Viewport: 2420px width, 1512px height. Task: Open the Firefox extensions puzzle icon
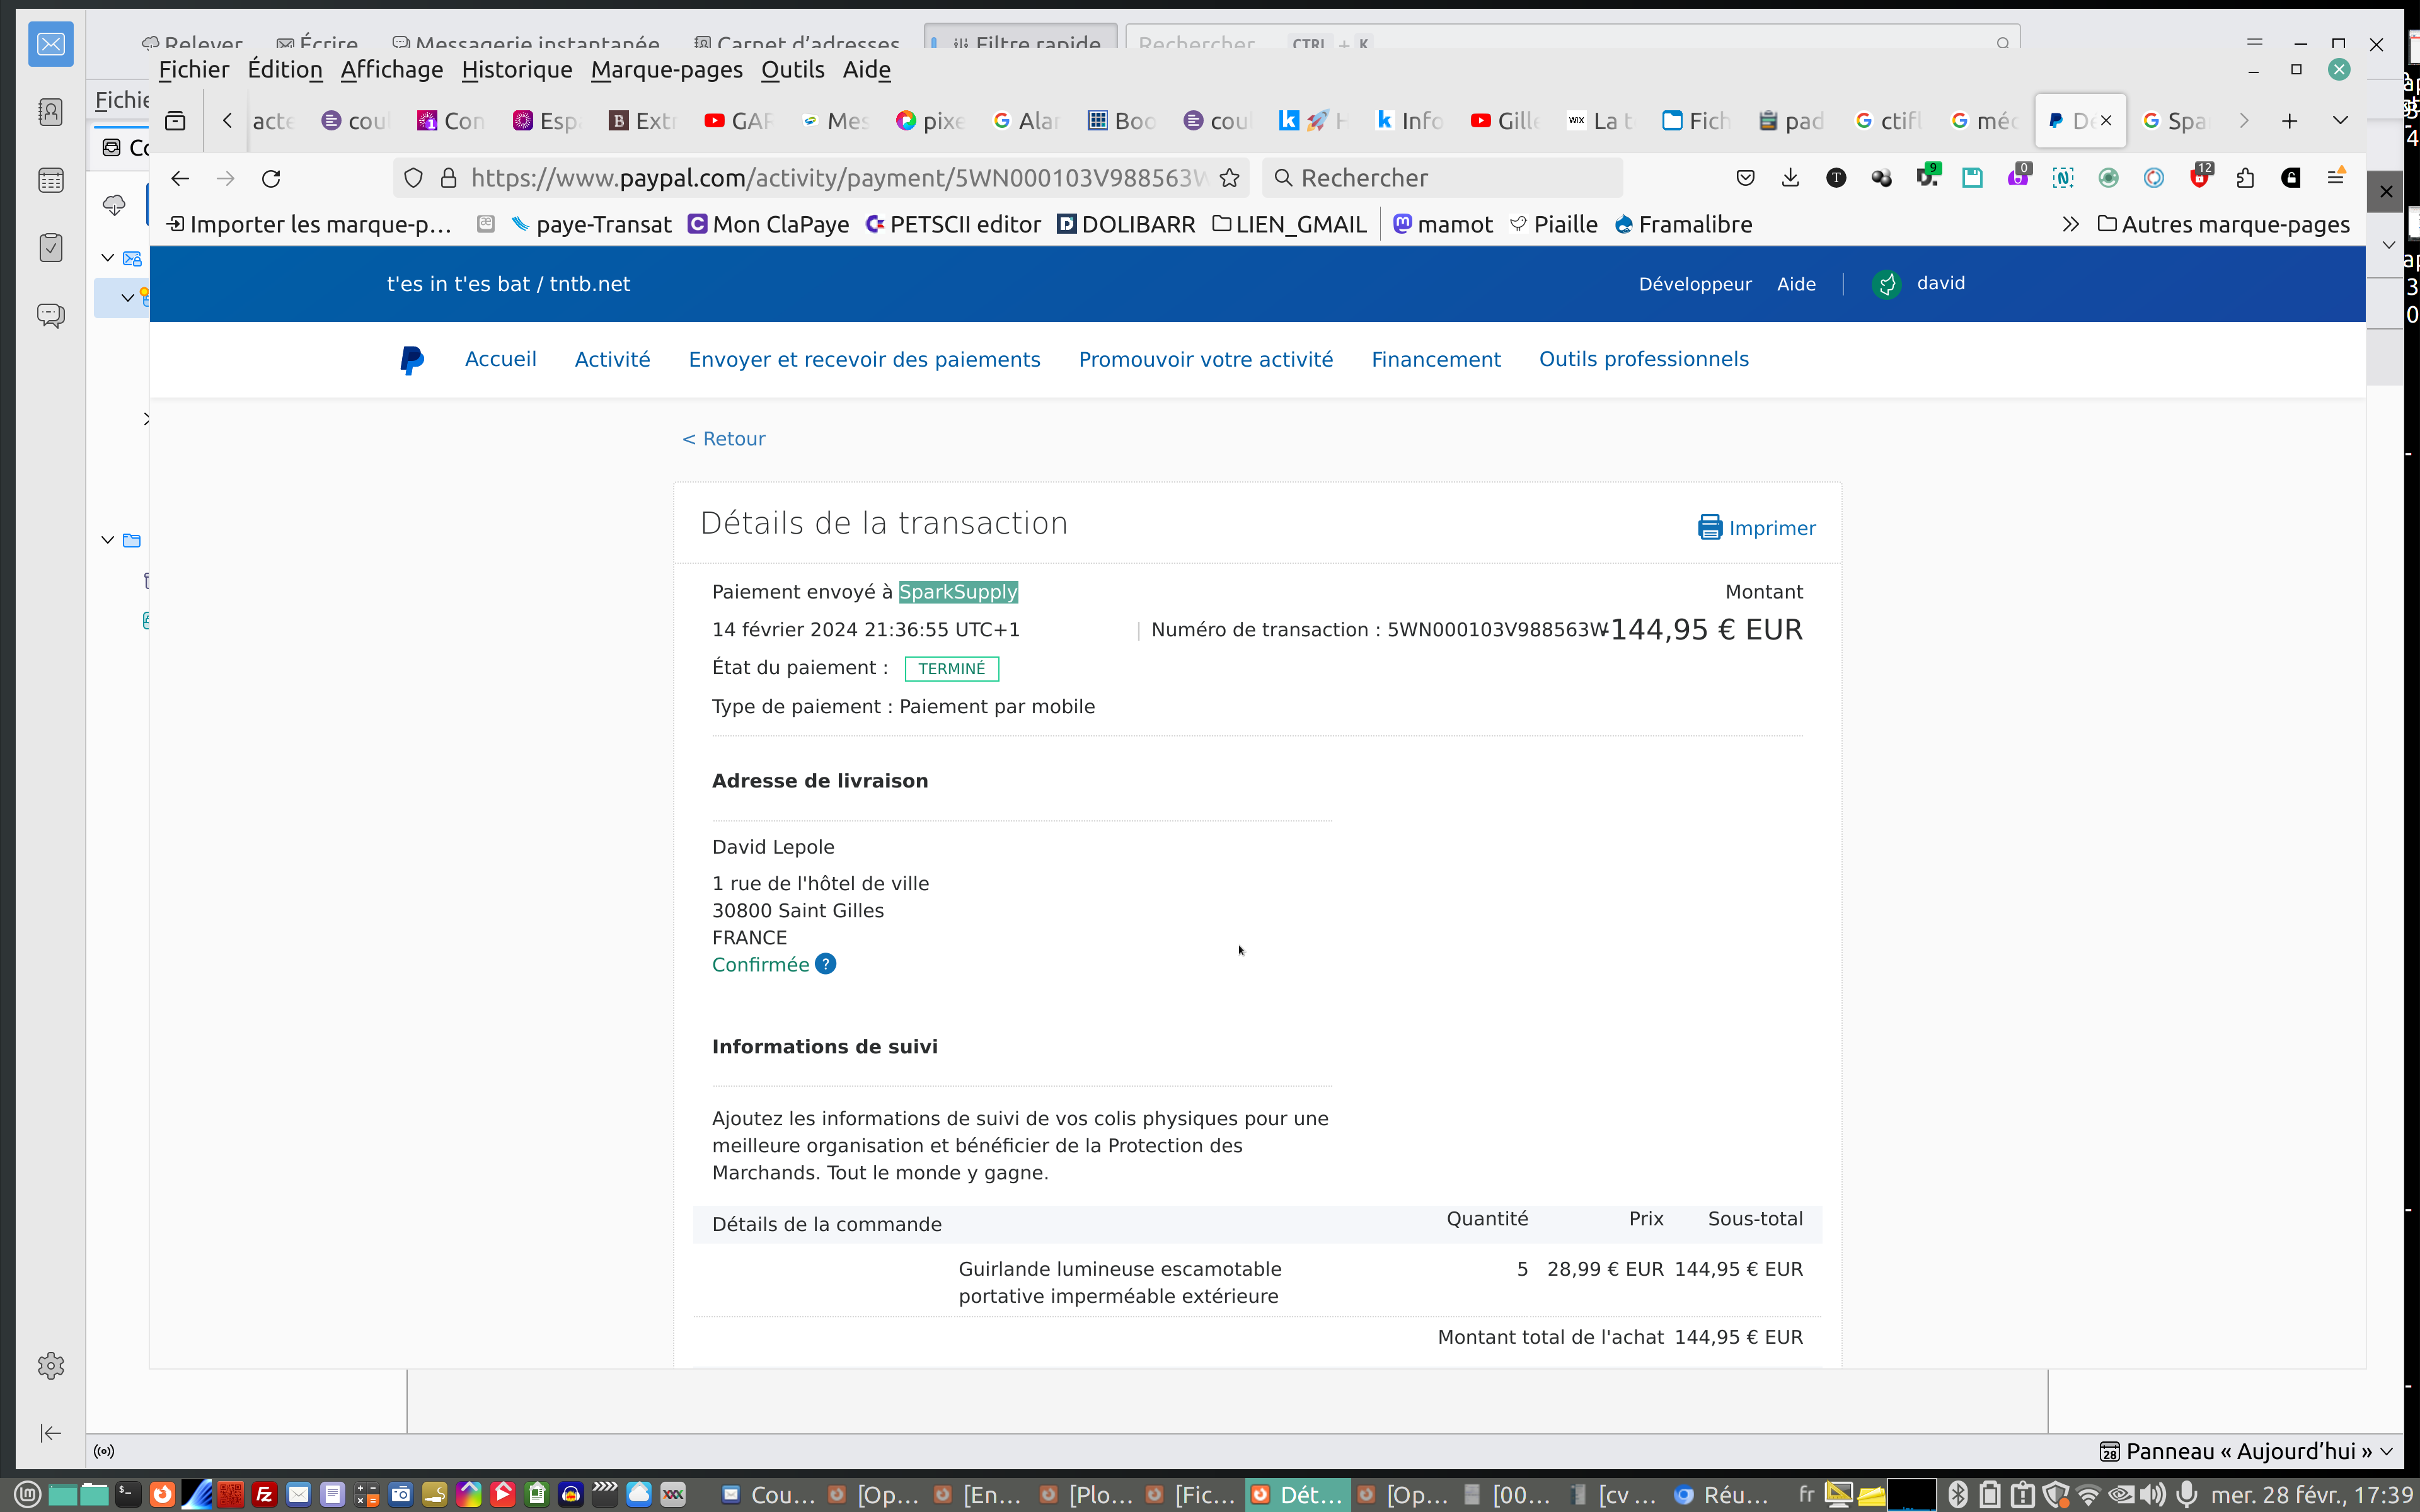[2245, 178]
